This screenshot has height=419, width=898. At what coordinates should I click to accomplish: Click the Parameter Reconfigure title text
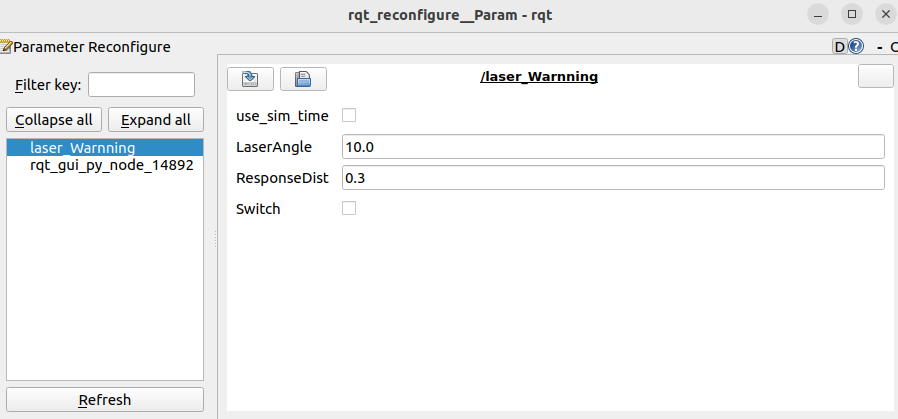click(92, 47)
